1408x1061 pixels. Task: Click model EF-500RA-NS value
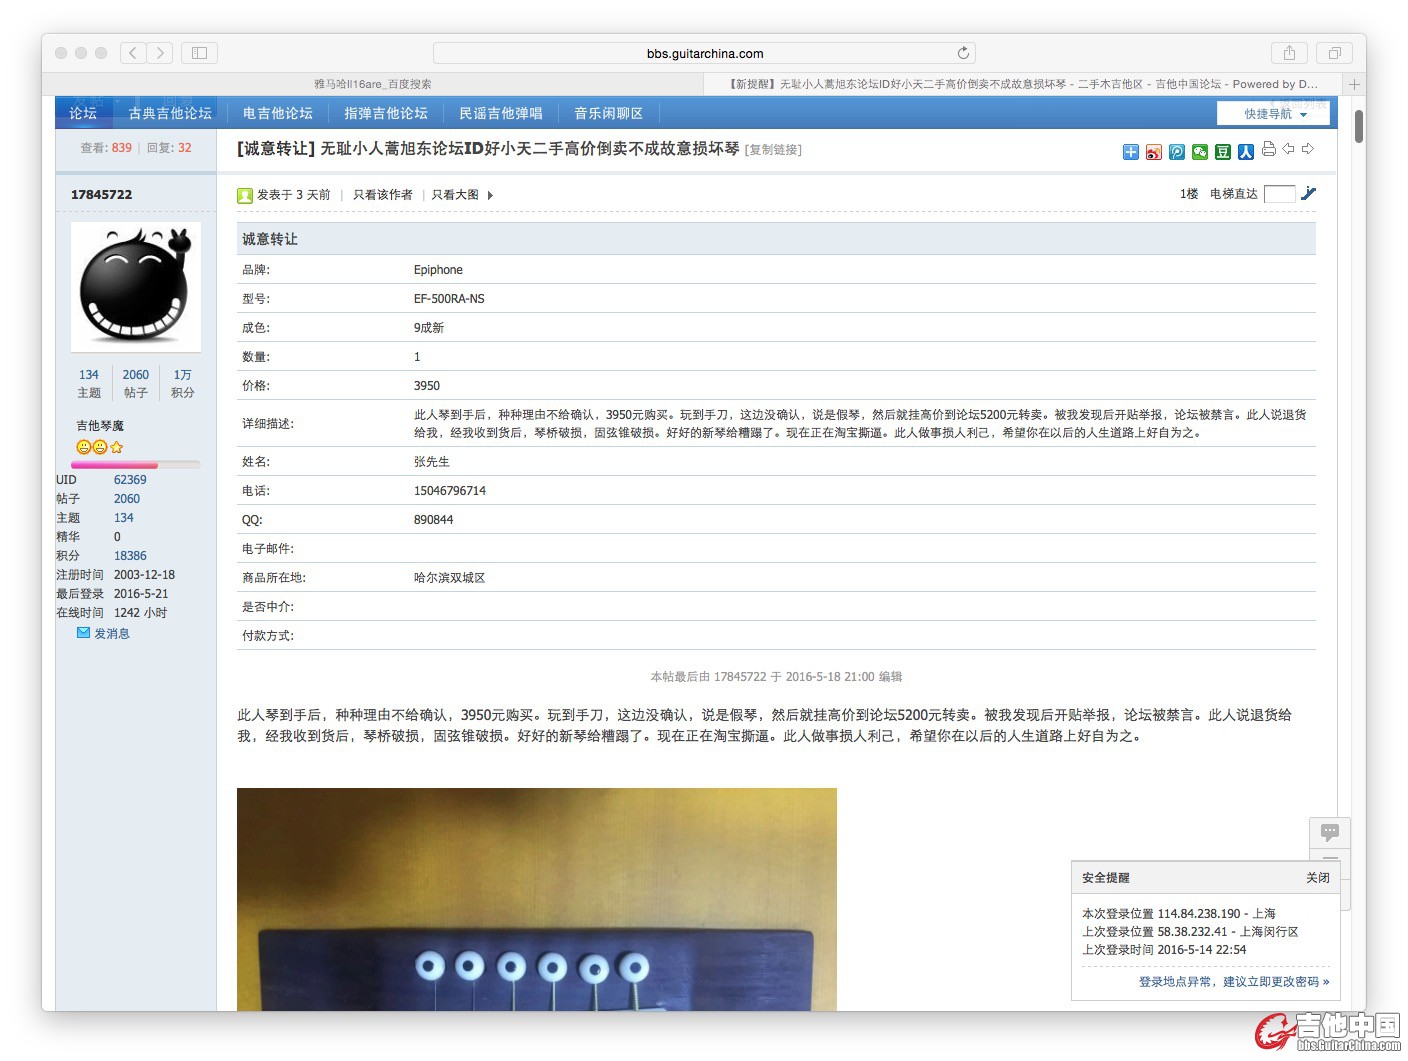(x=449, y=299)
